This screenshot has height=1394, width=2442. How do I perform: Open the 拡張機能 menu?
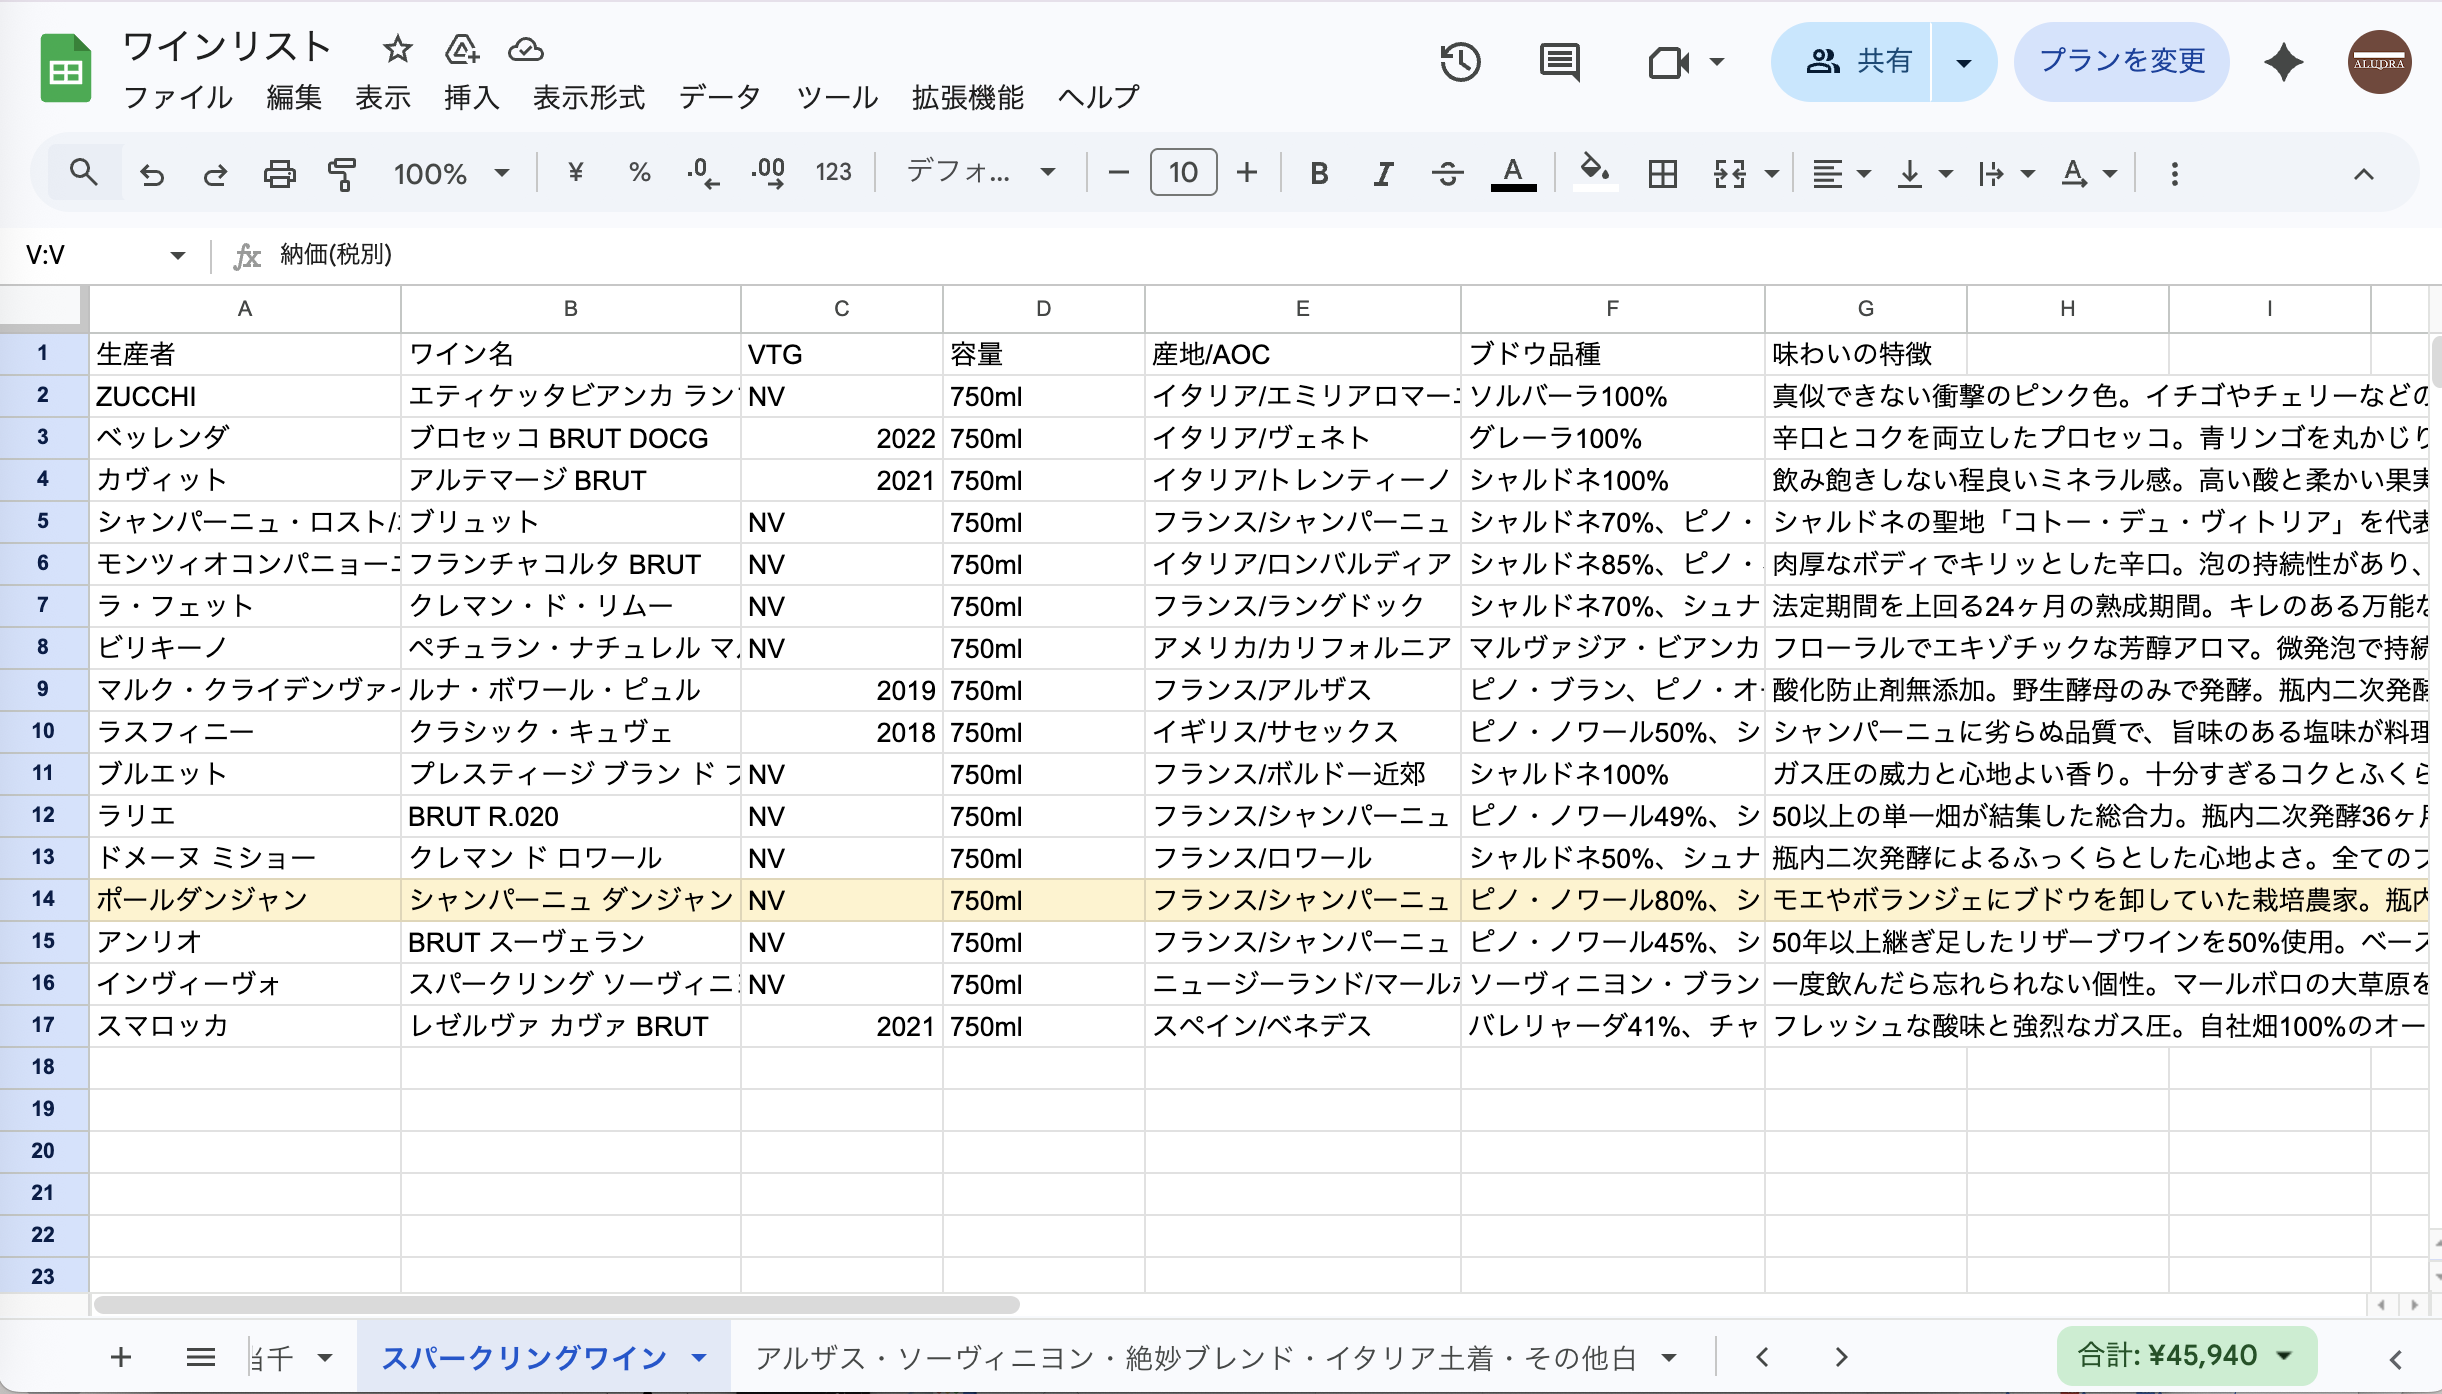pos(968,97)
